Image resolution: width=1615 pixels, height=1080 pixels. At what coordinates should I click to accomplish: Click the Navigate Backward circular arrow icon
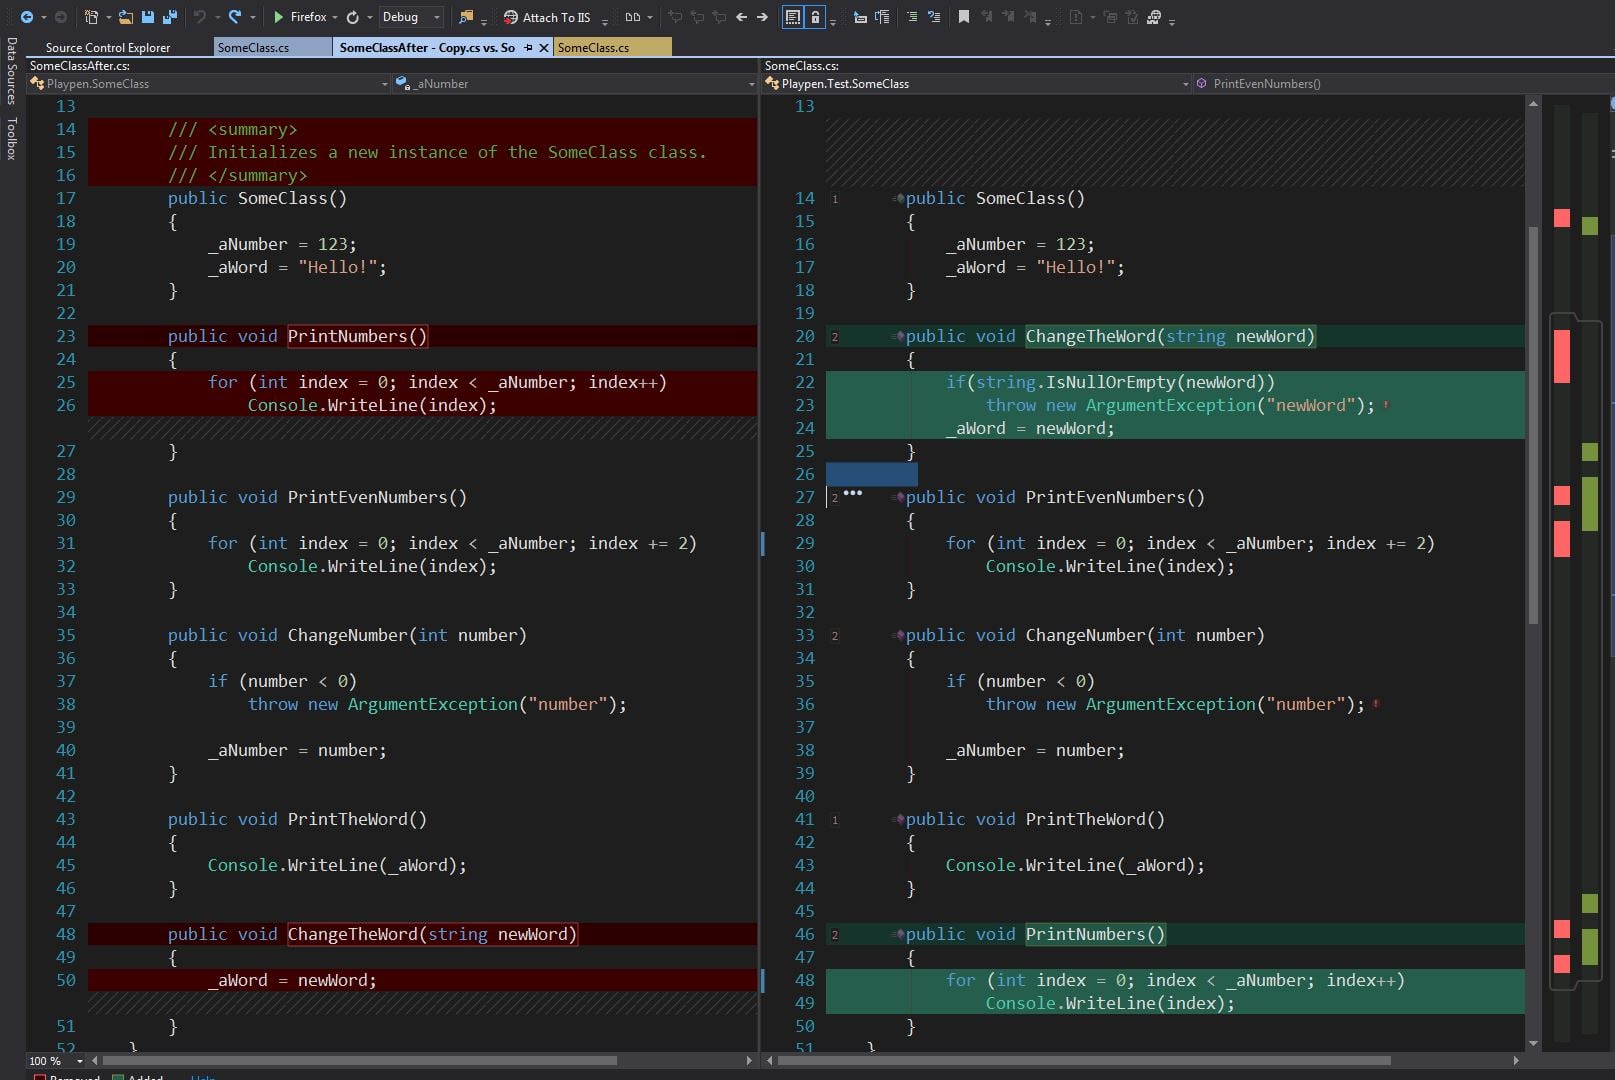[x=27, y=17]
